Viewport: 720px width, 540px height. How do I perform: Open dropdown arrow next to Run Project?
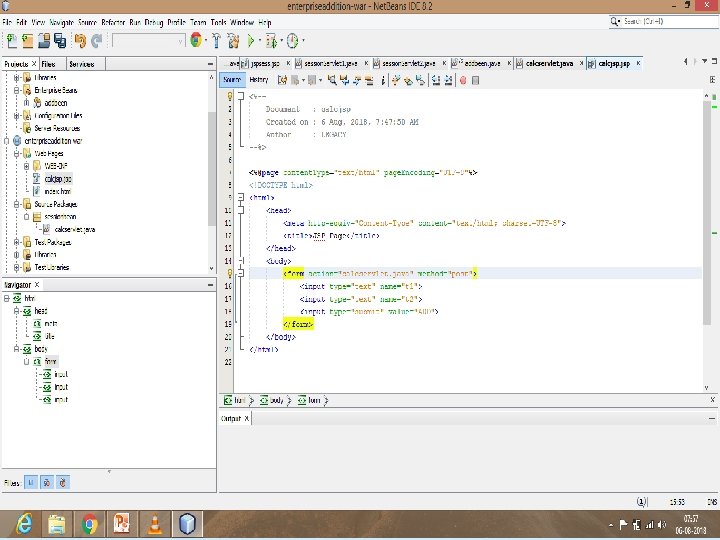(x=260, y=41)
